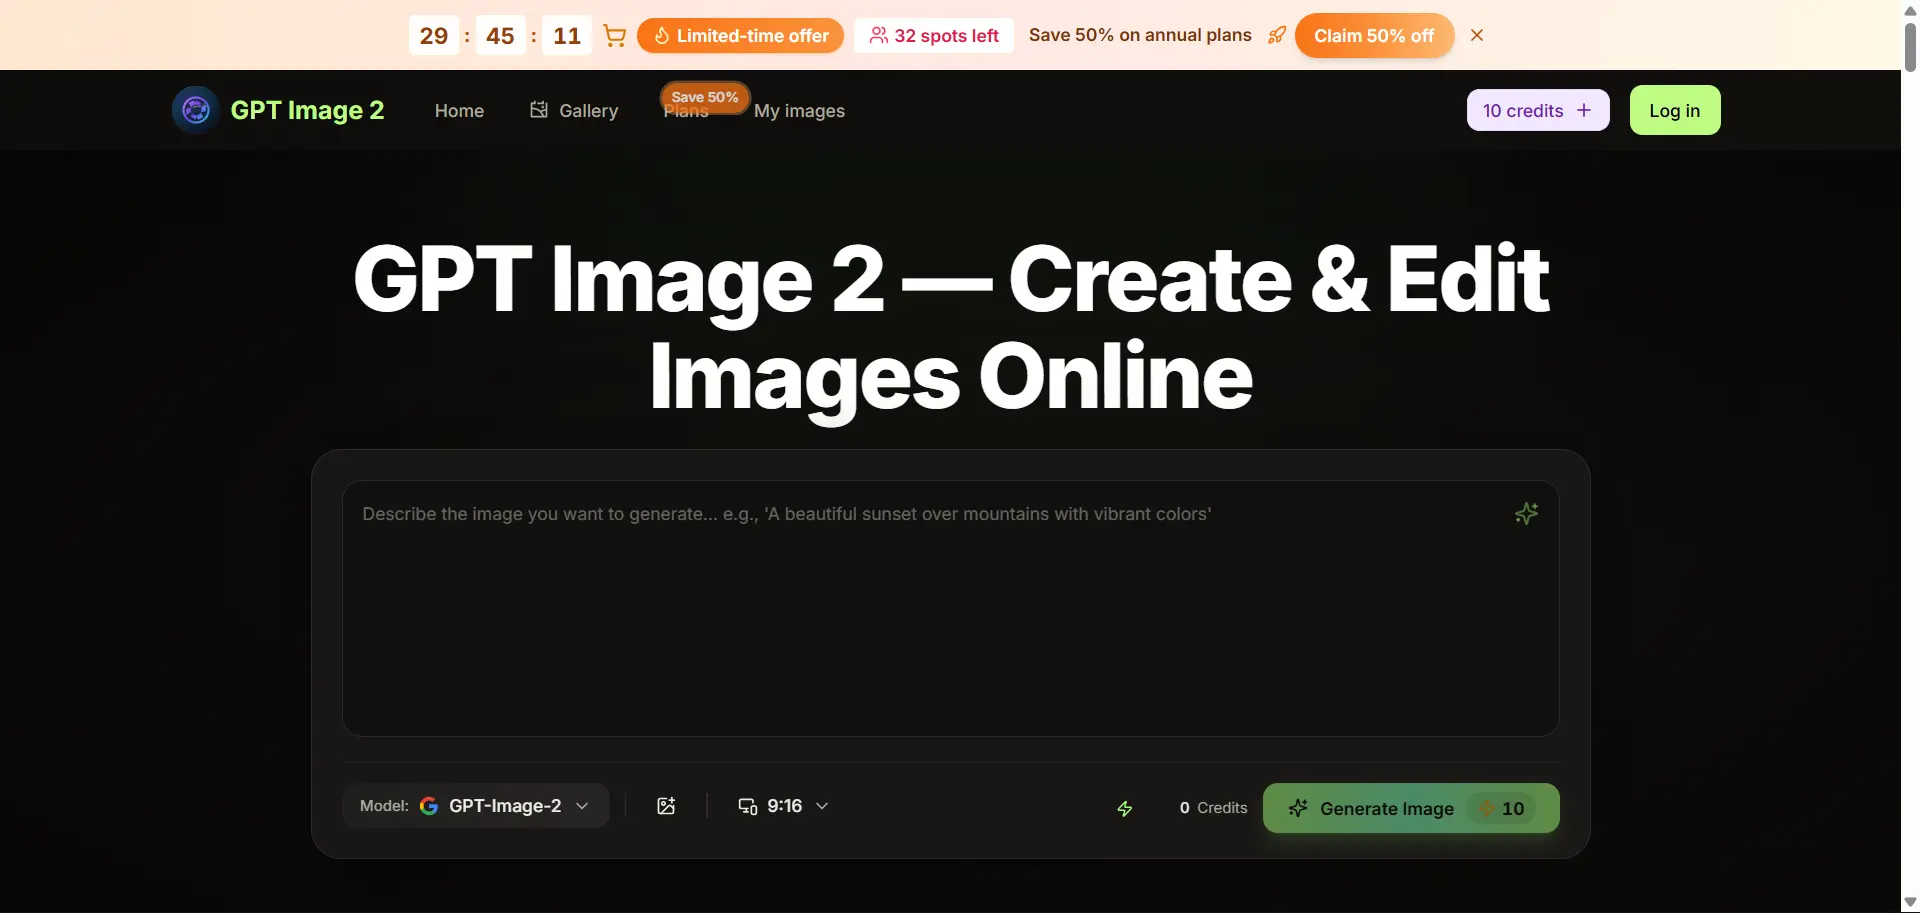Click the Google logo in model selector

(429, 806)
